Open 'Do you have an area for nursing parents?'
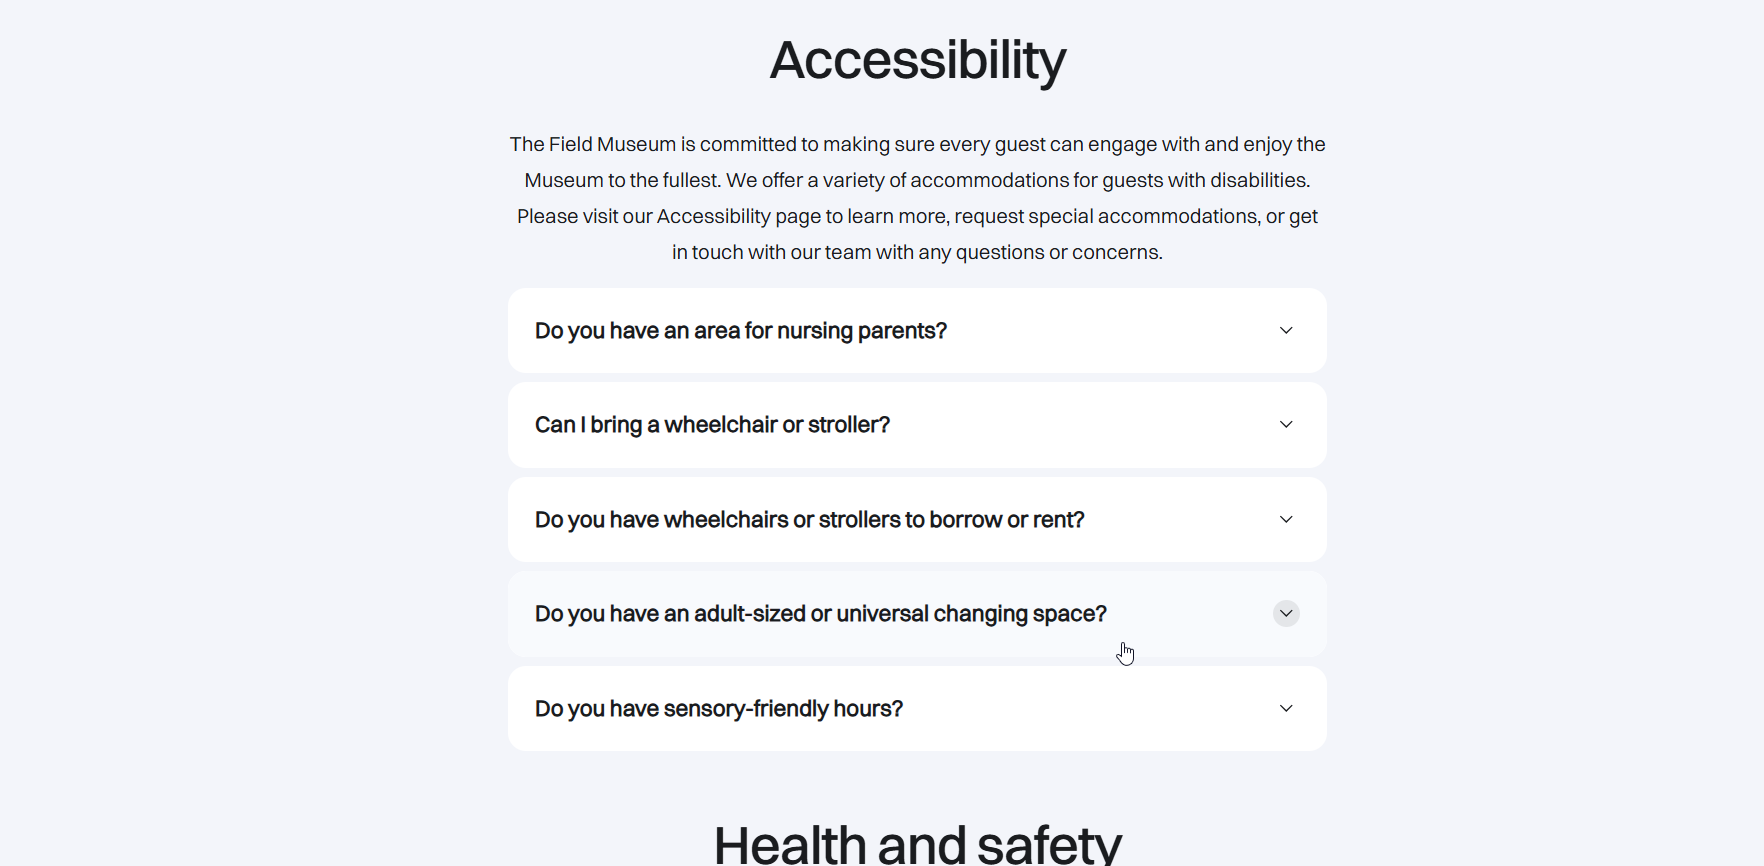Image resolution: width=1764 pixels, height=866 pixels. click(740, 331)
